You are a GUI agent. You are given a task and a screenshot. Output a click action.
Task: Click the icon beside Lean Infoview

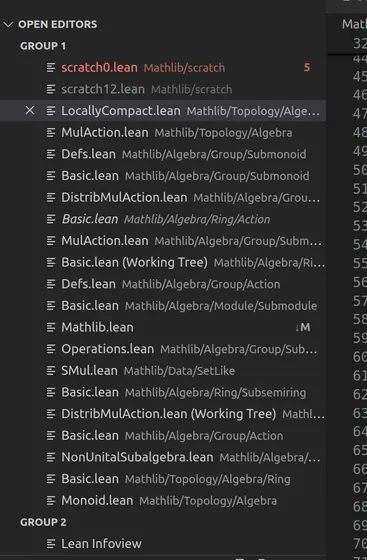[51, 544]
